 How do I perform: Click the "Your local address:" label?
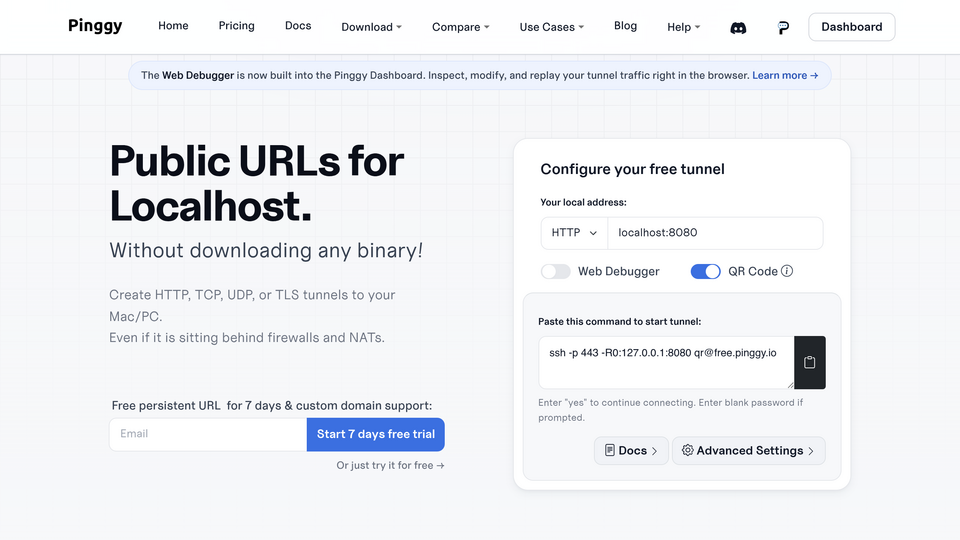583,202
